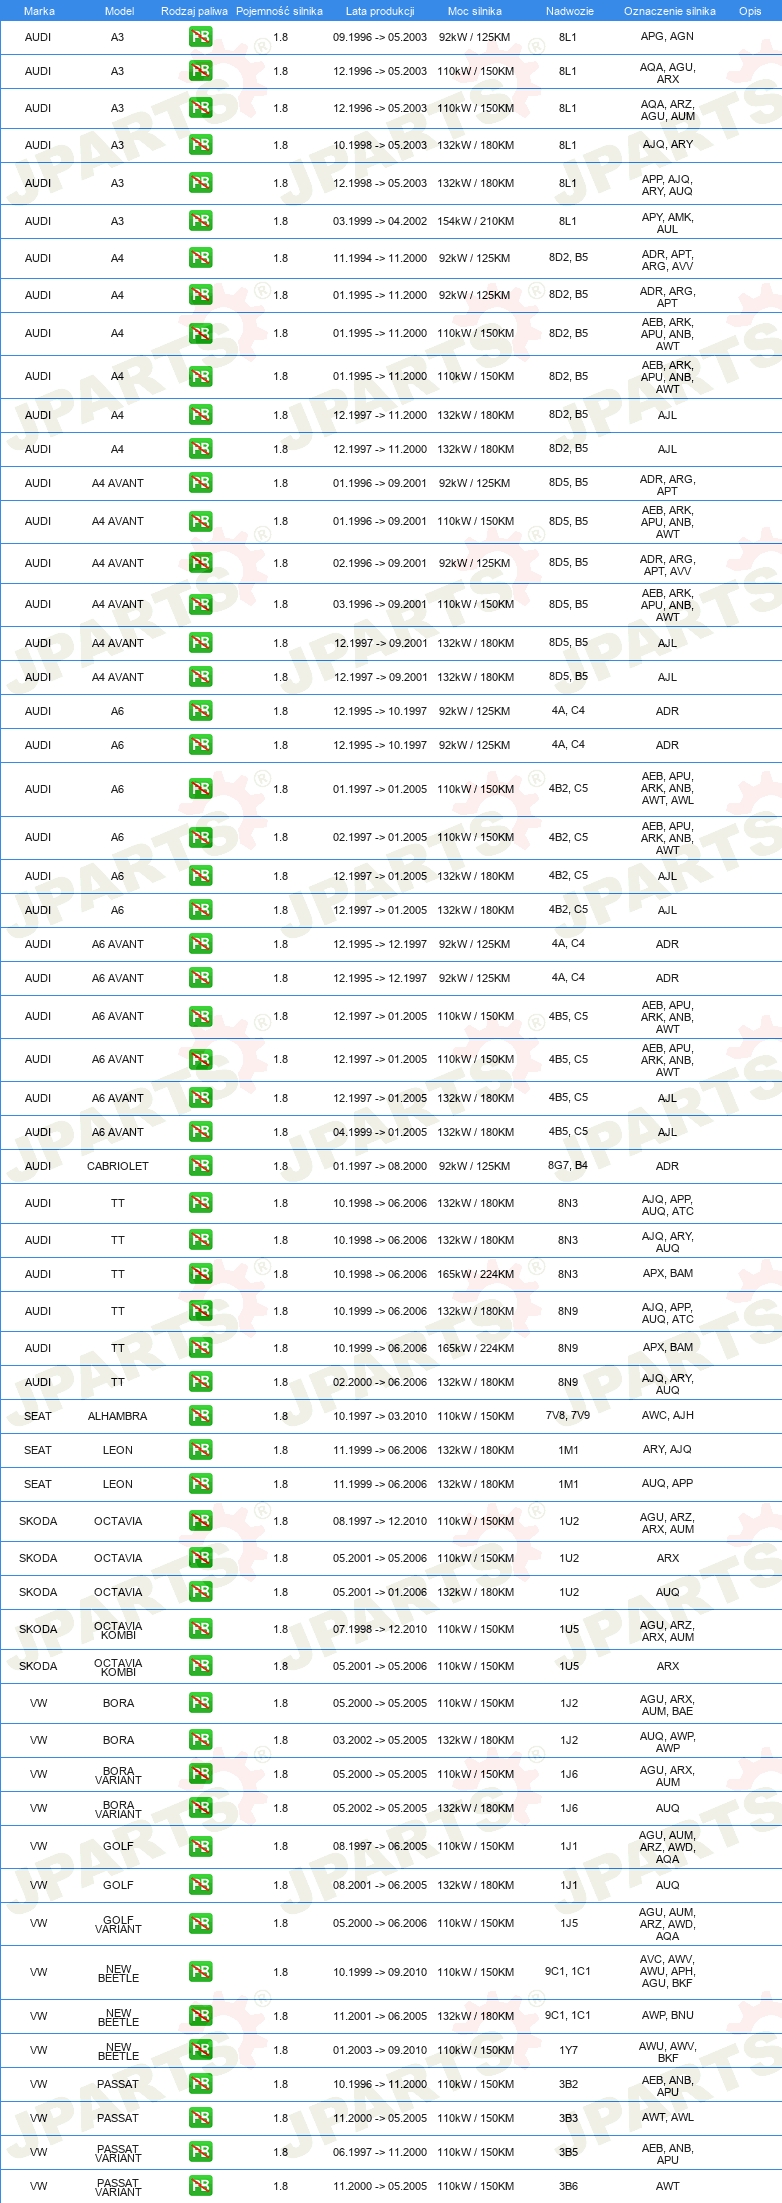
Task: Click fuel icon in Bora Variant 05.2002 row
Action: coord(200,1808)
